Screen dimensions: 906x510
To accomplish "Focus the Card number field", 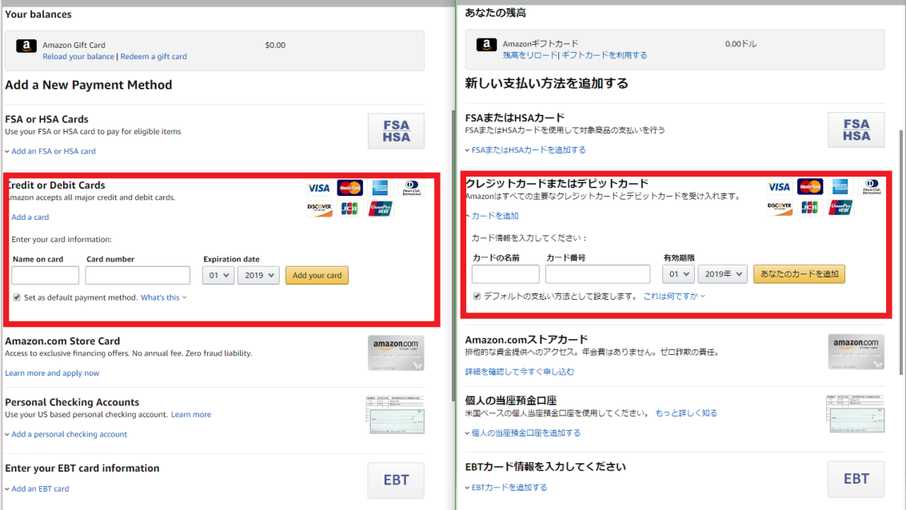I will click(138, 276).
